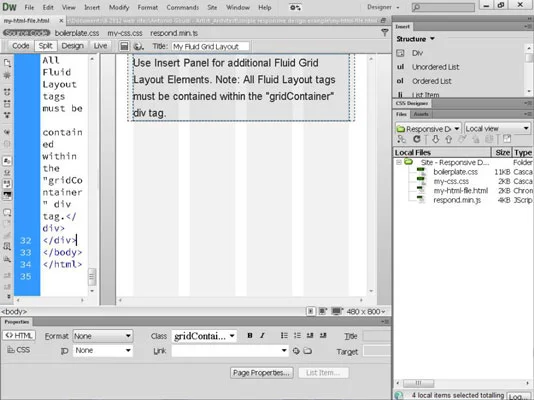Click the file management icon beside Live

[124, 46]
